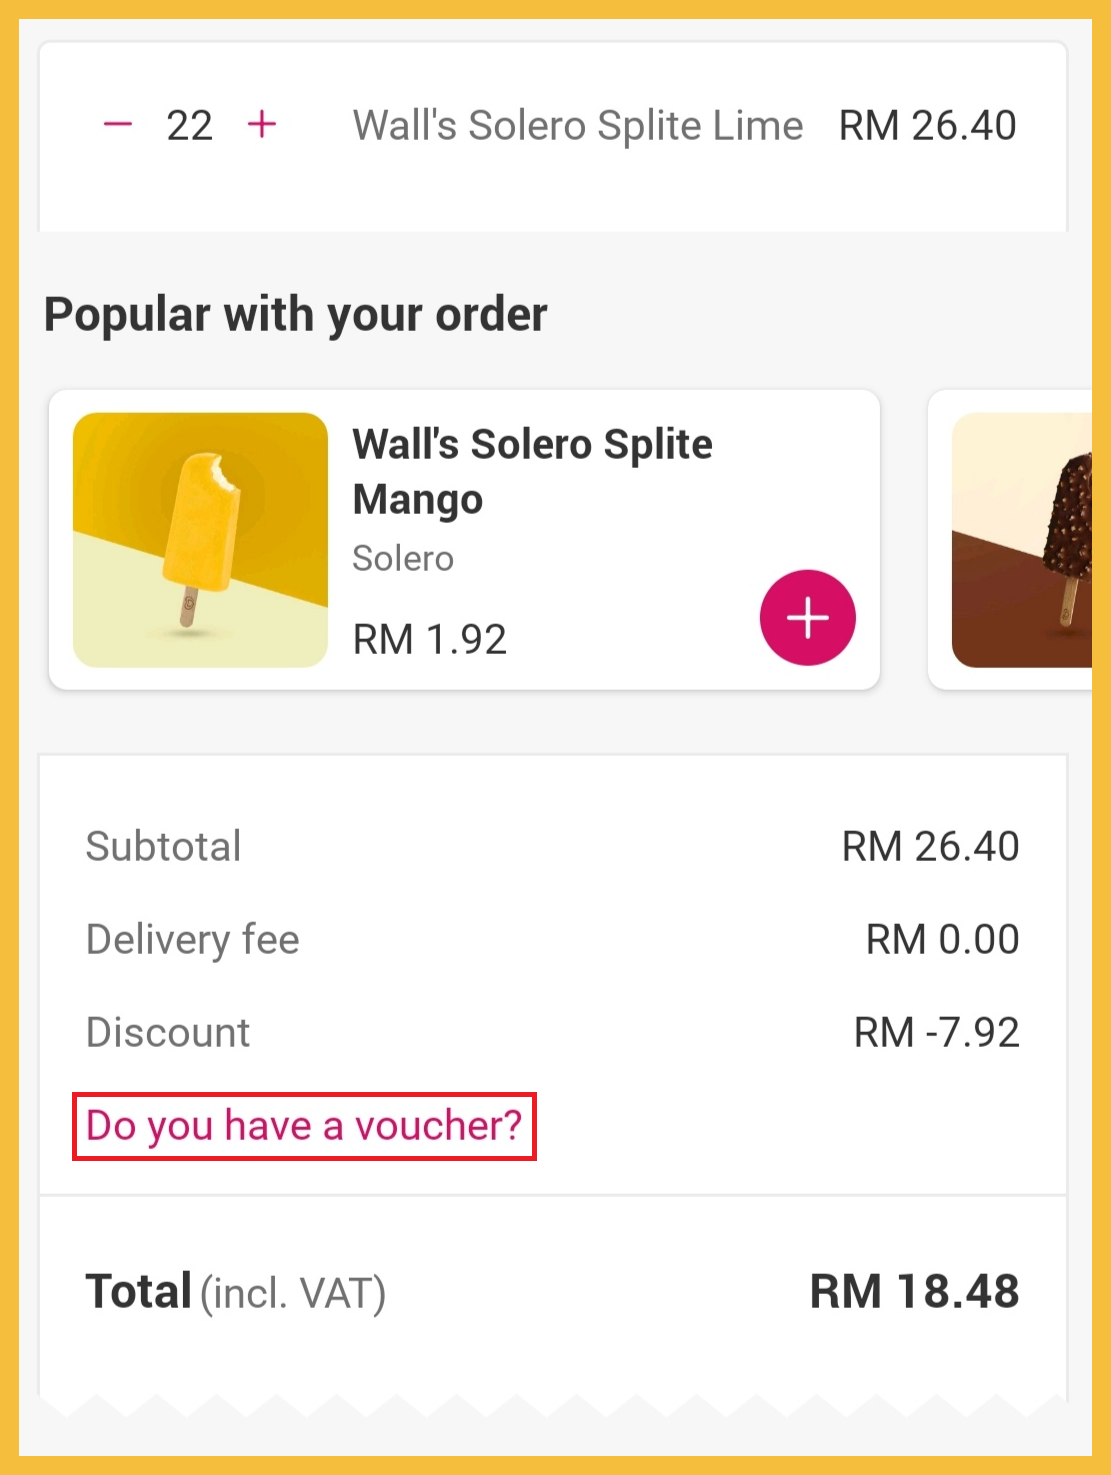1111x1475 pixels.
Task: Add Wall's Solero Splite Mango to order
Action: click(807, 618)
